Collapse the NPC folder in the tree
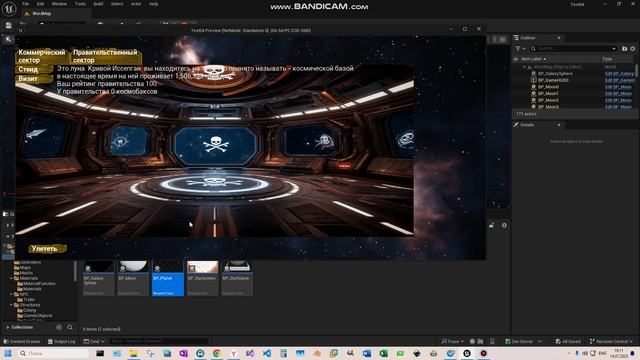Viewport: 640px width, 360px height. (x=11, y=294)
